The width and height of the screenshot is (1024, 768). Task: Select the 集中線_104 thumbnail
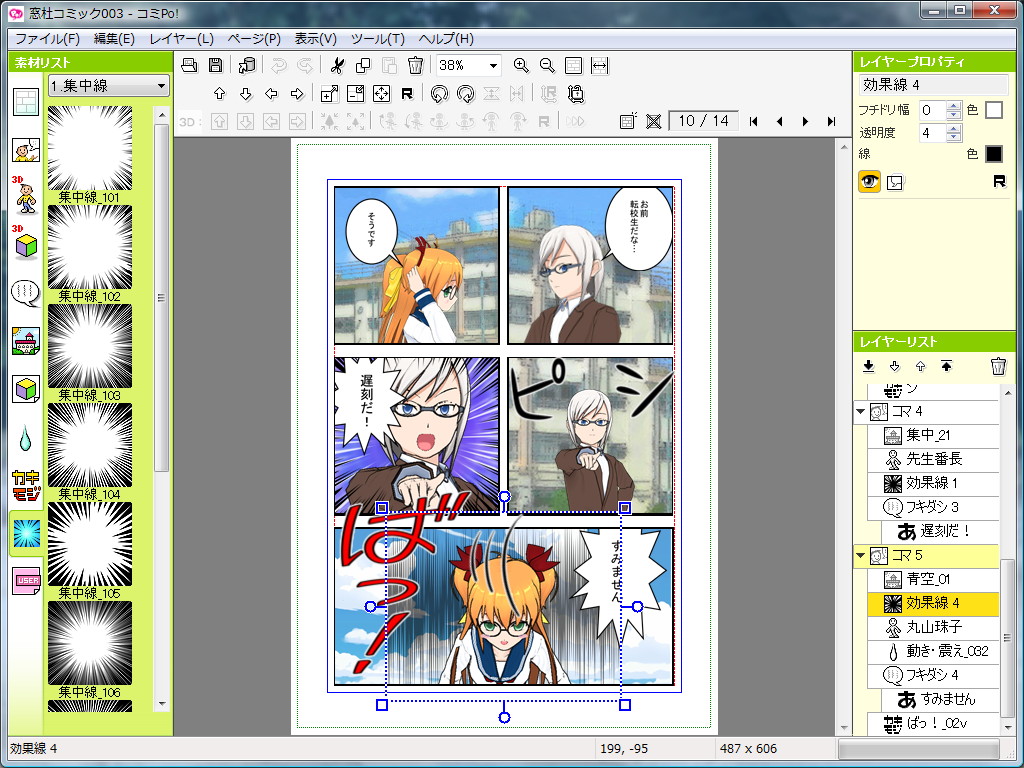89,445
